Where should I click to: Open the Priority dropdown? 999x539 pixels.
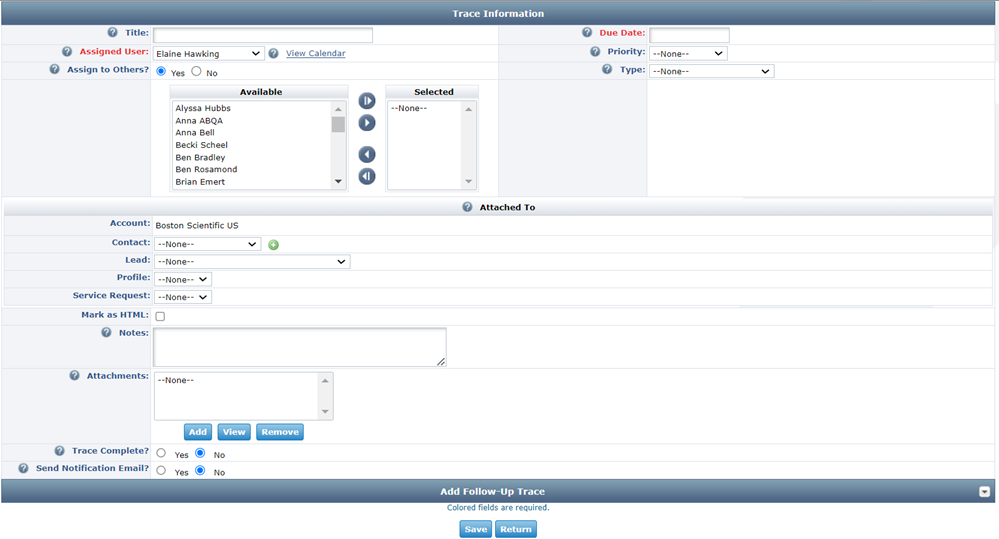(688, 54)
